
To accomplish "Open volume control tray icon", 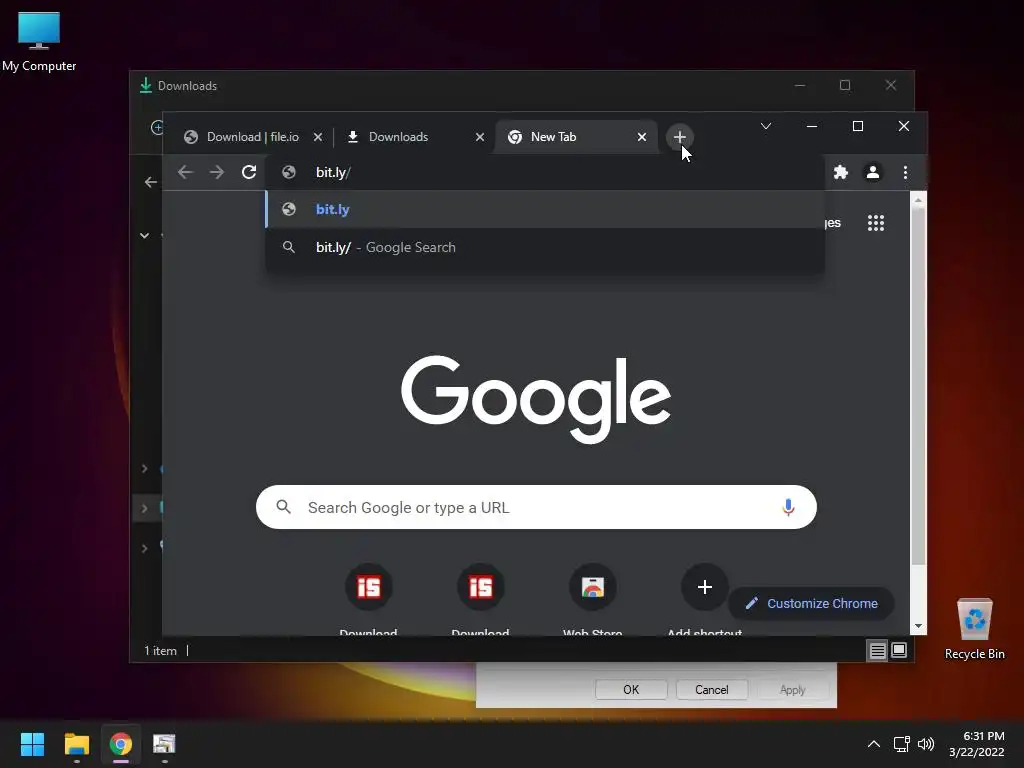I will 925,744.
